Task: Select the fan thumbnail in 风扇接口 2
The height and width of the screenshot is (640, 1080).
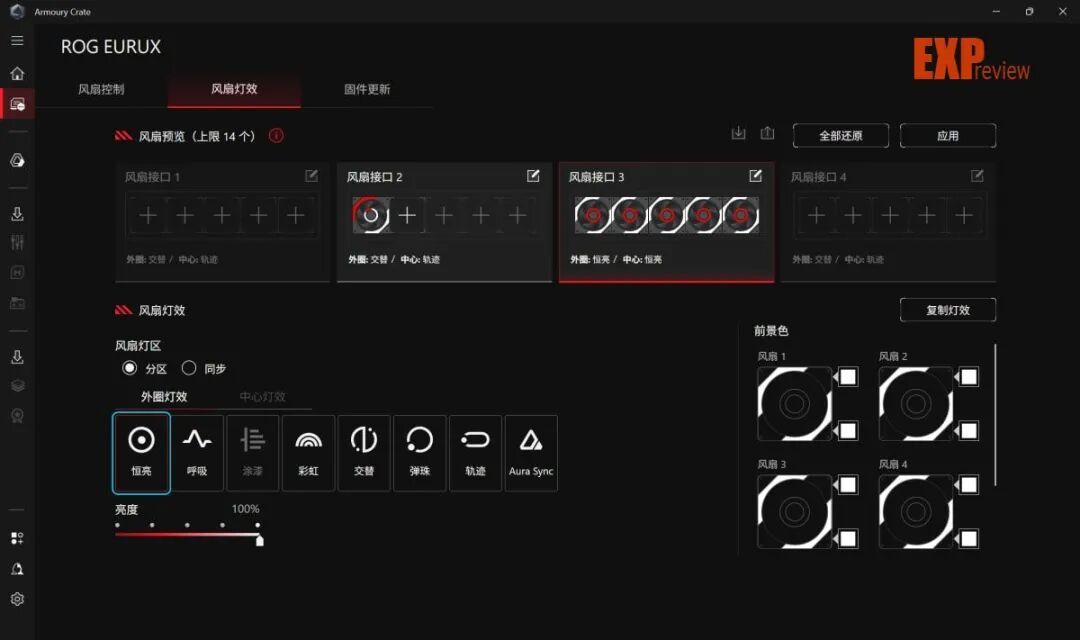Action: click(x=371, y=216)
